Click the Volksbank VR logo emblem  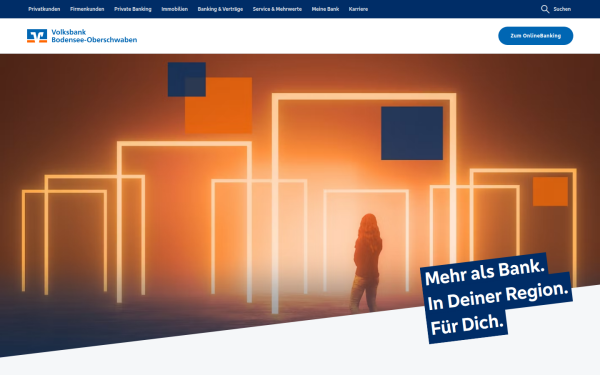click(37, 36)
